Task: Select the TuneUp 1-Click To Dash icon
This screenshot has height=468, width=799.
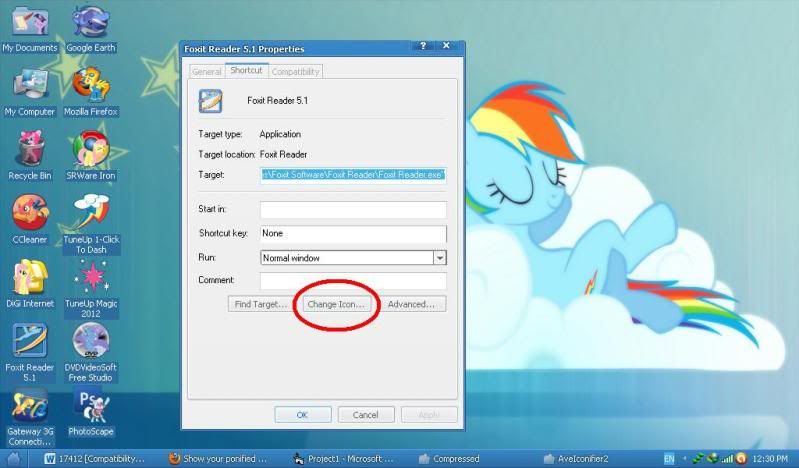Action: click(91, 224)
